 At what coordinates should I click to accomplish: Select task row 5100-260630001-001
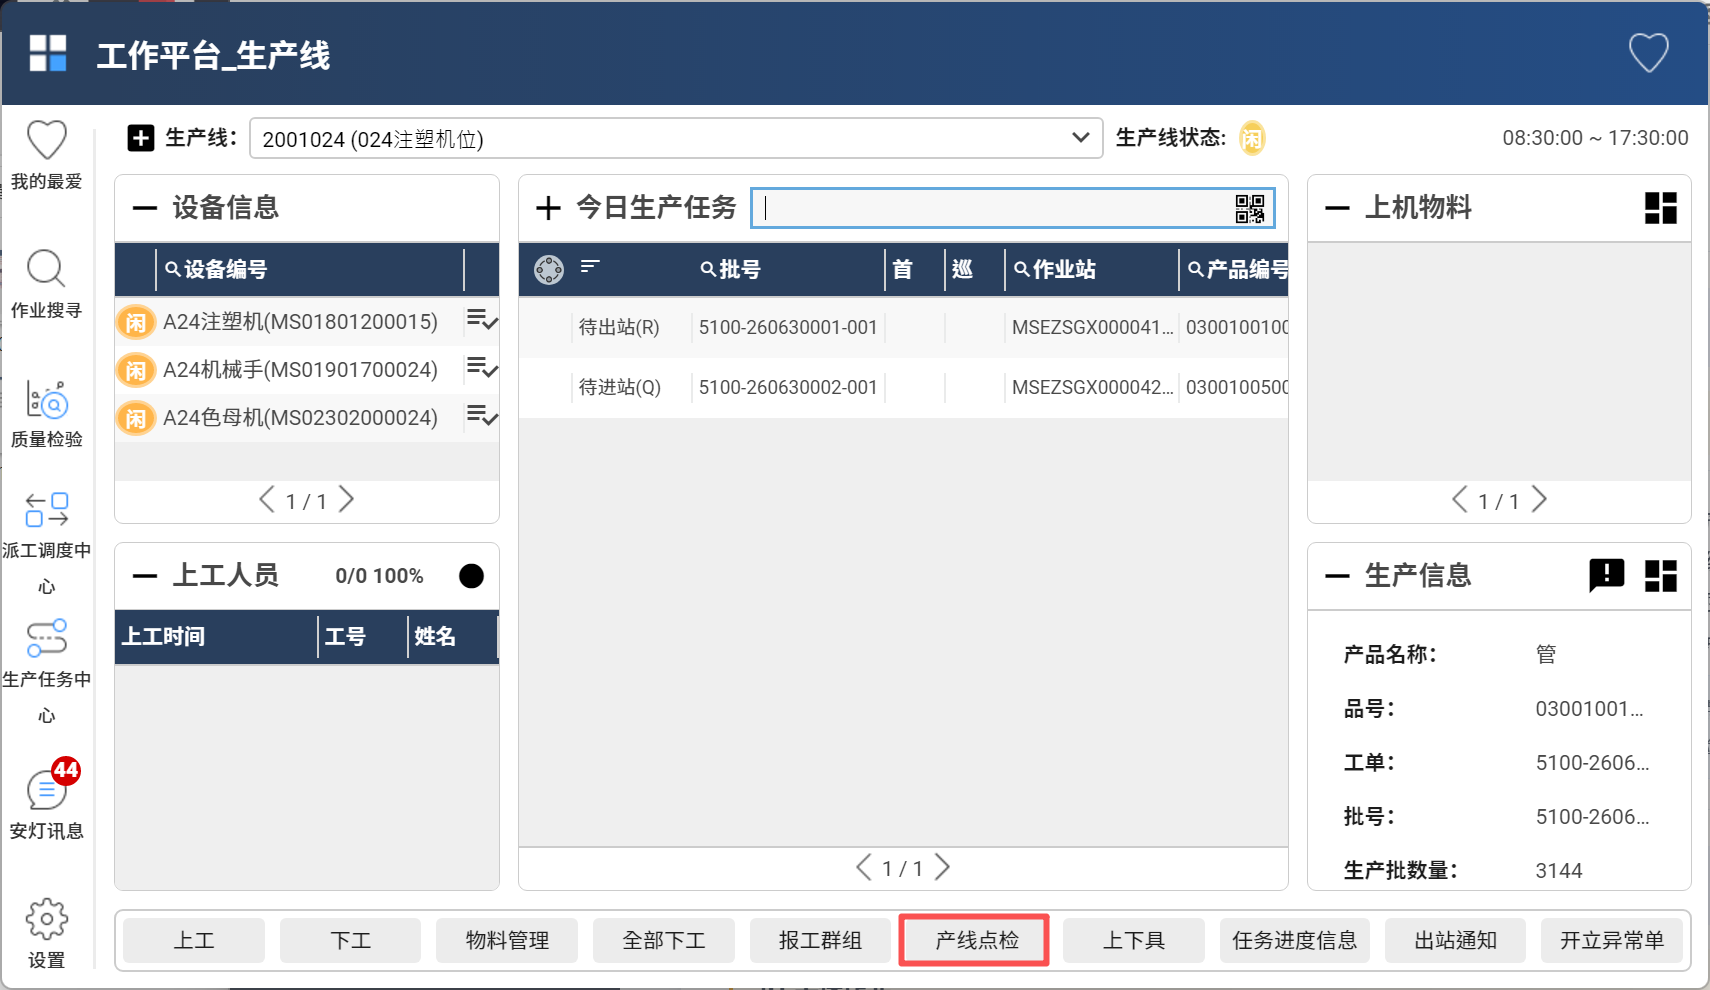coord(903,327)
